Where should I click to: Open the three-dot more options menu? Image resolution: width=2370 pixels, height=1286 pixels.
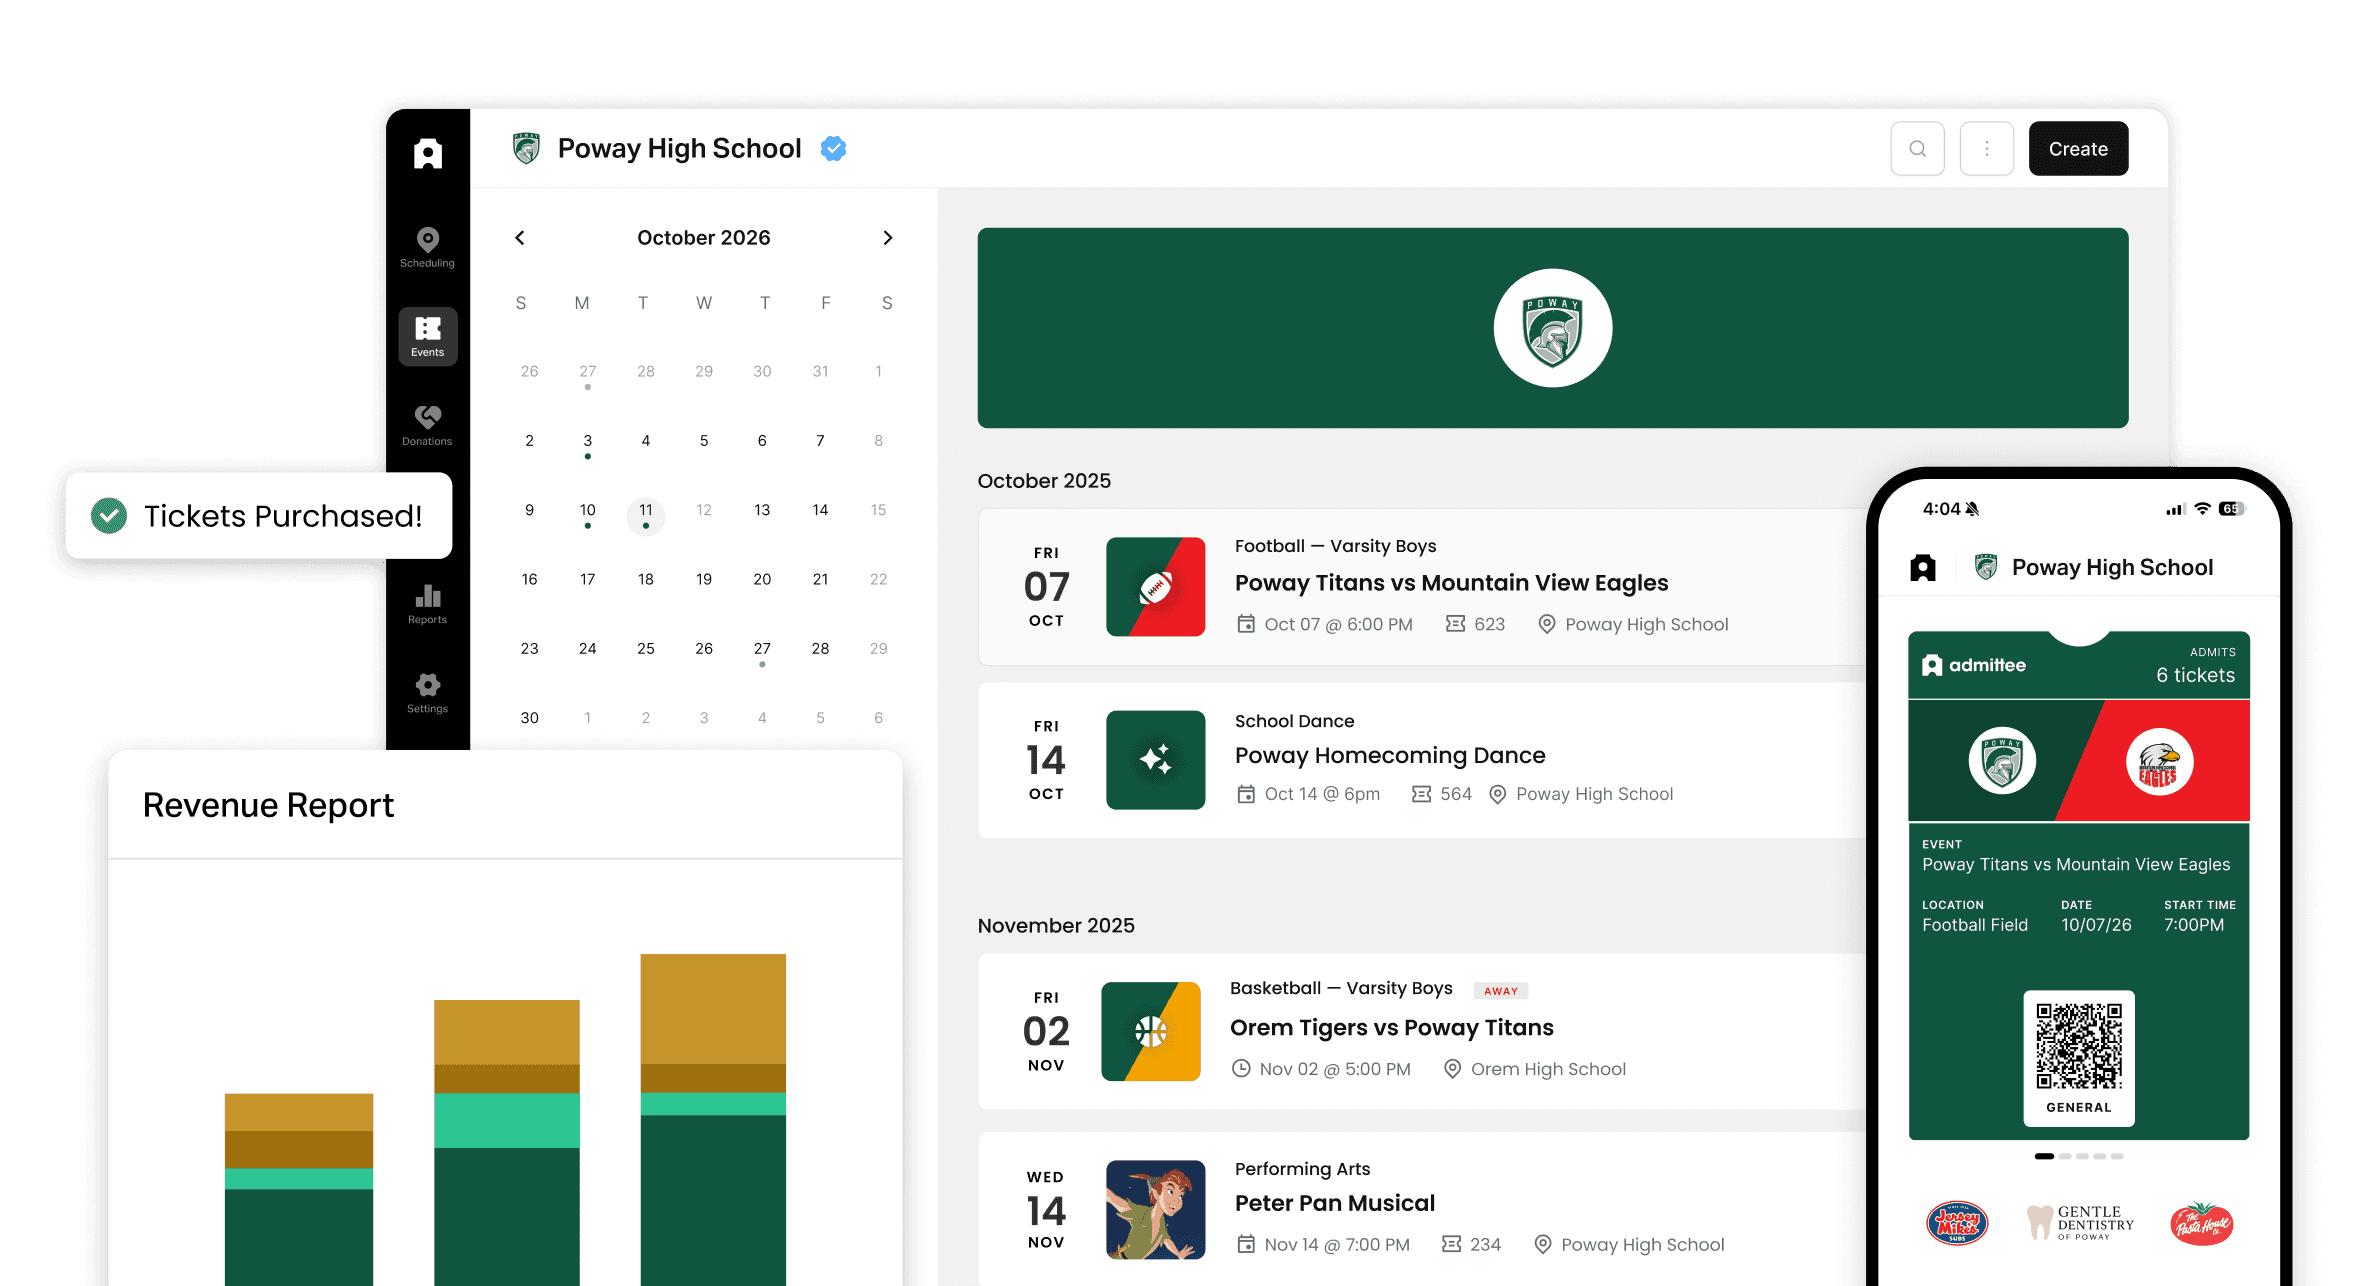1986,149
